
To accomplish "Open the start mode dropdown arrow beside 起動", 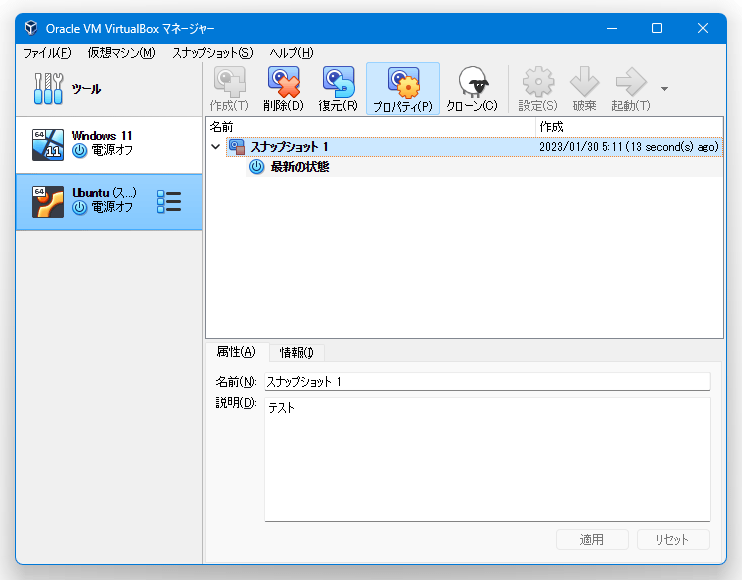I will click(x=664, y=89).
